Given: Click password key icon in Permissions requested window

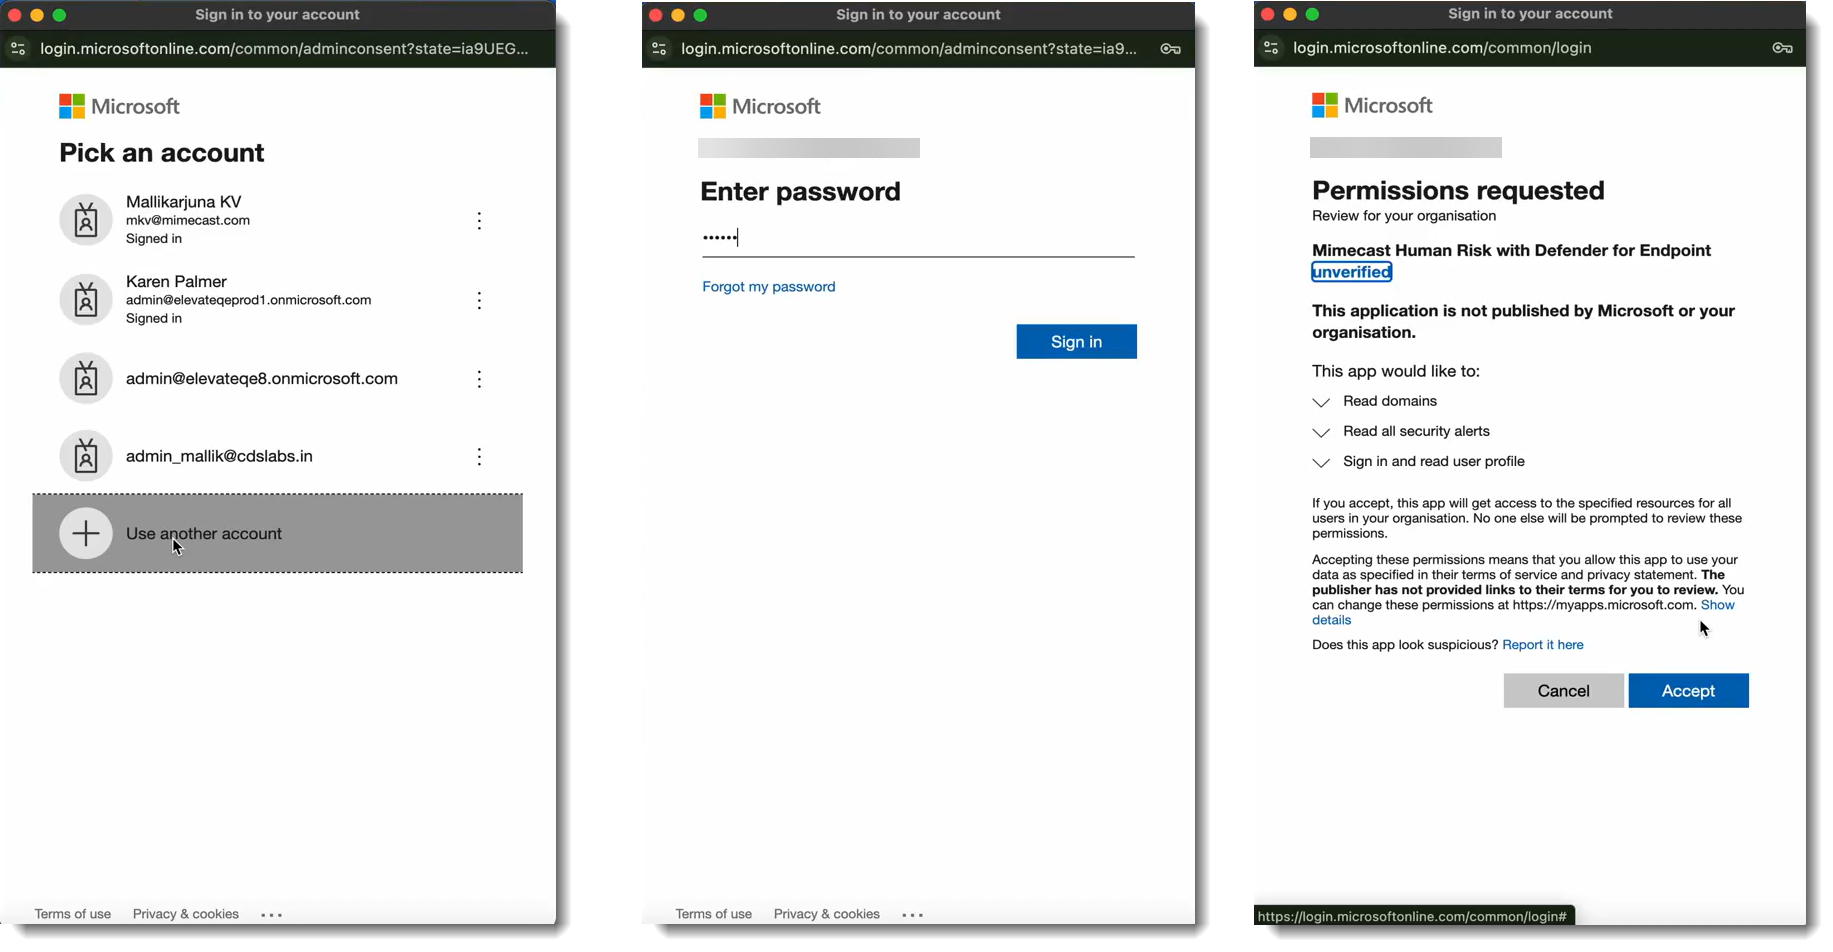Looking at the screenshot, I should click(1781, 48).
